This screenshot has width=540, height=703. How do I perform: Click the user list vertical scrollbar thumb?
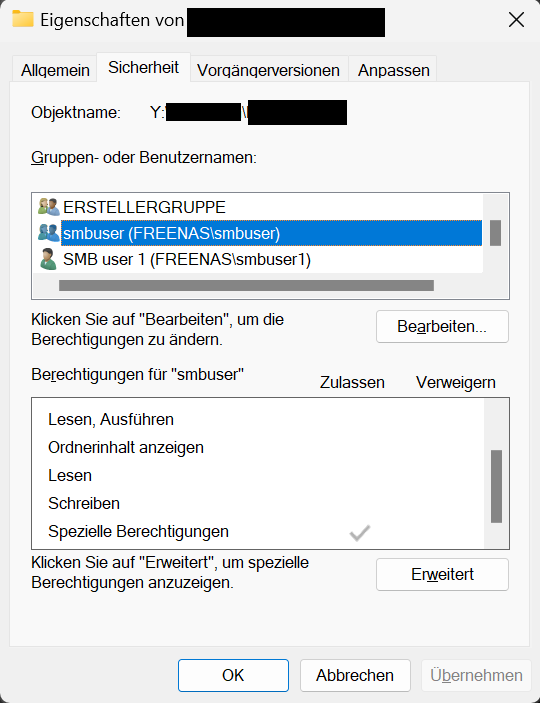[x=495, y=233]
